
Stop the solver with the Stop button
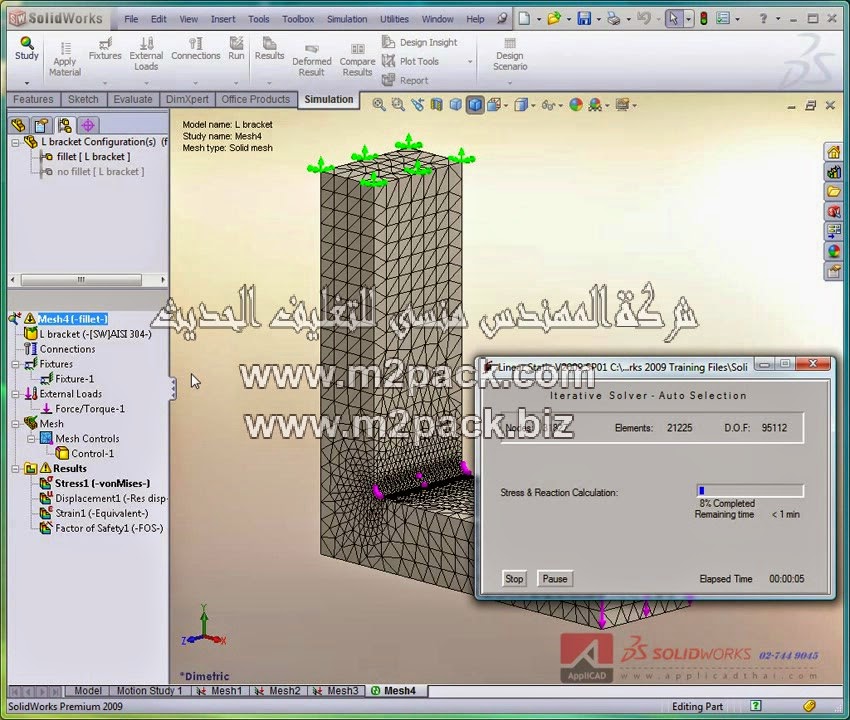point(514,578)
